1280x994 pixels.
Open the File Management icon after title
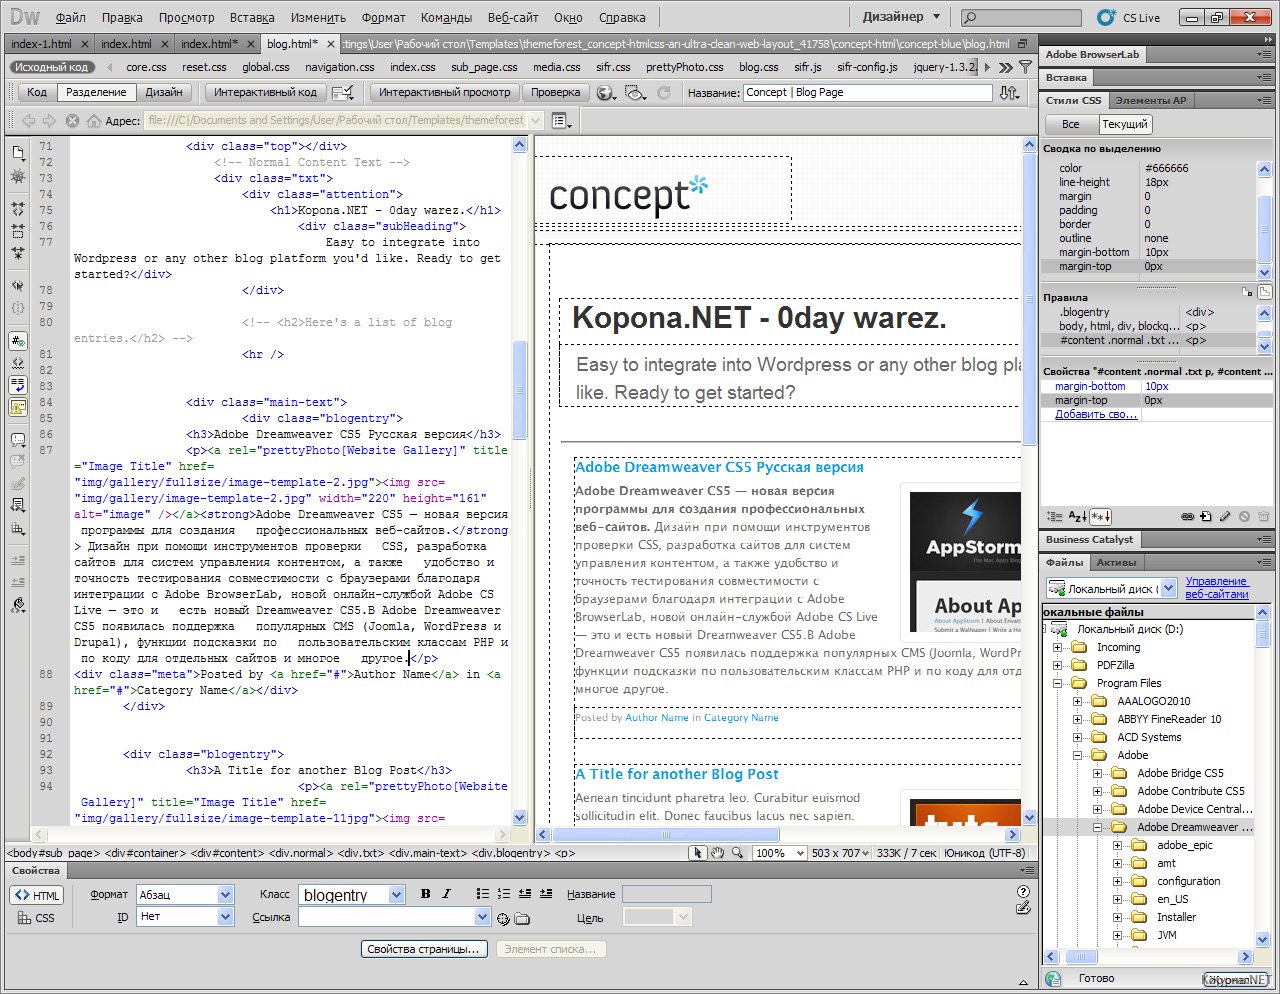[x=1010, y=92]
